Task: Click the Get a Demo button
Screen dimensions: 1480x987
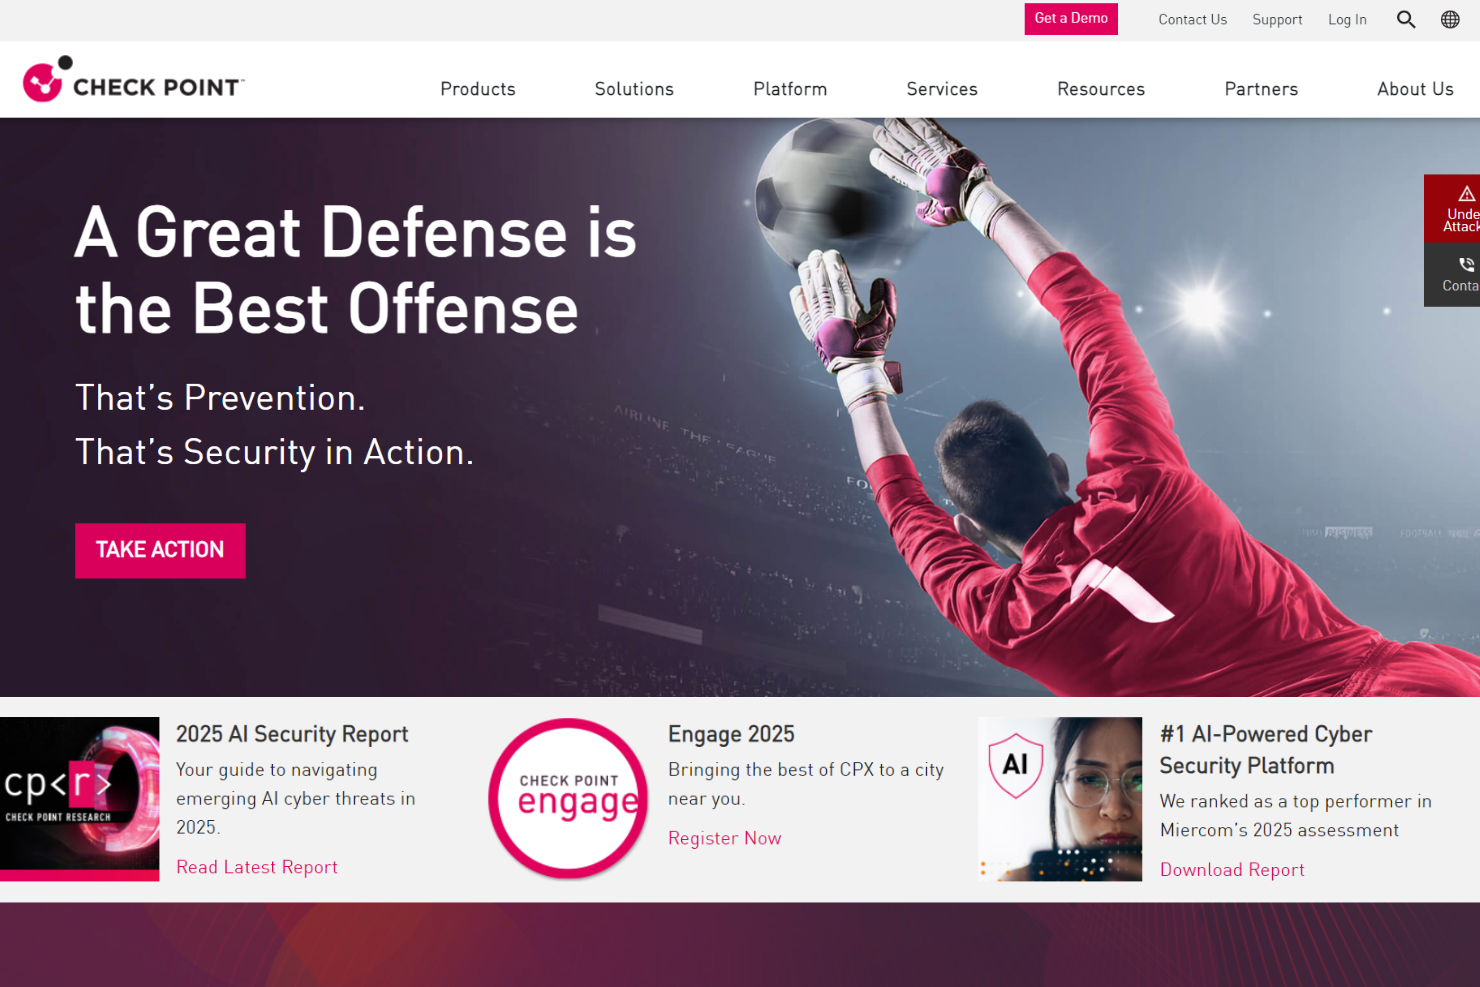Action: 1070,19
